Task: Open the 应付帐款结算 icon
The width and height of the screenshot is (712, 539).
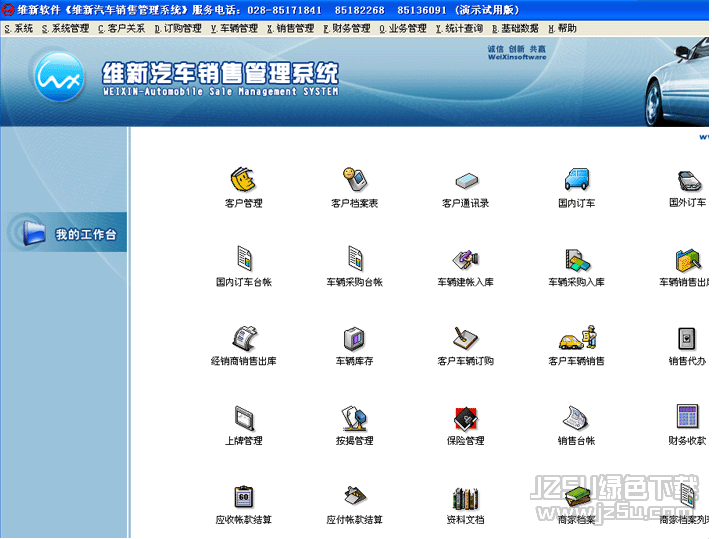Action: pyautogui.click(x=355, y=496)
